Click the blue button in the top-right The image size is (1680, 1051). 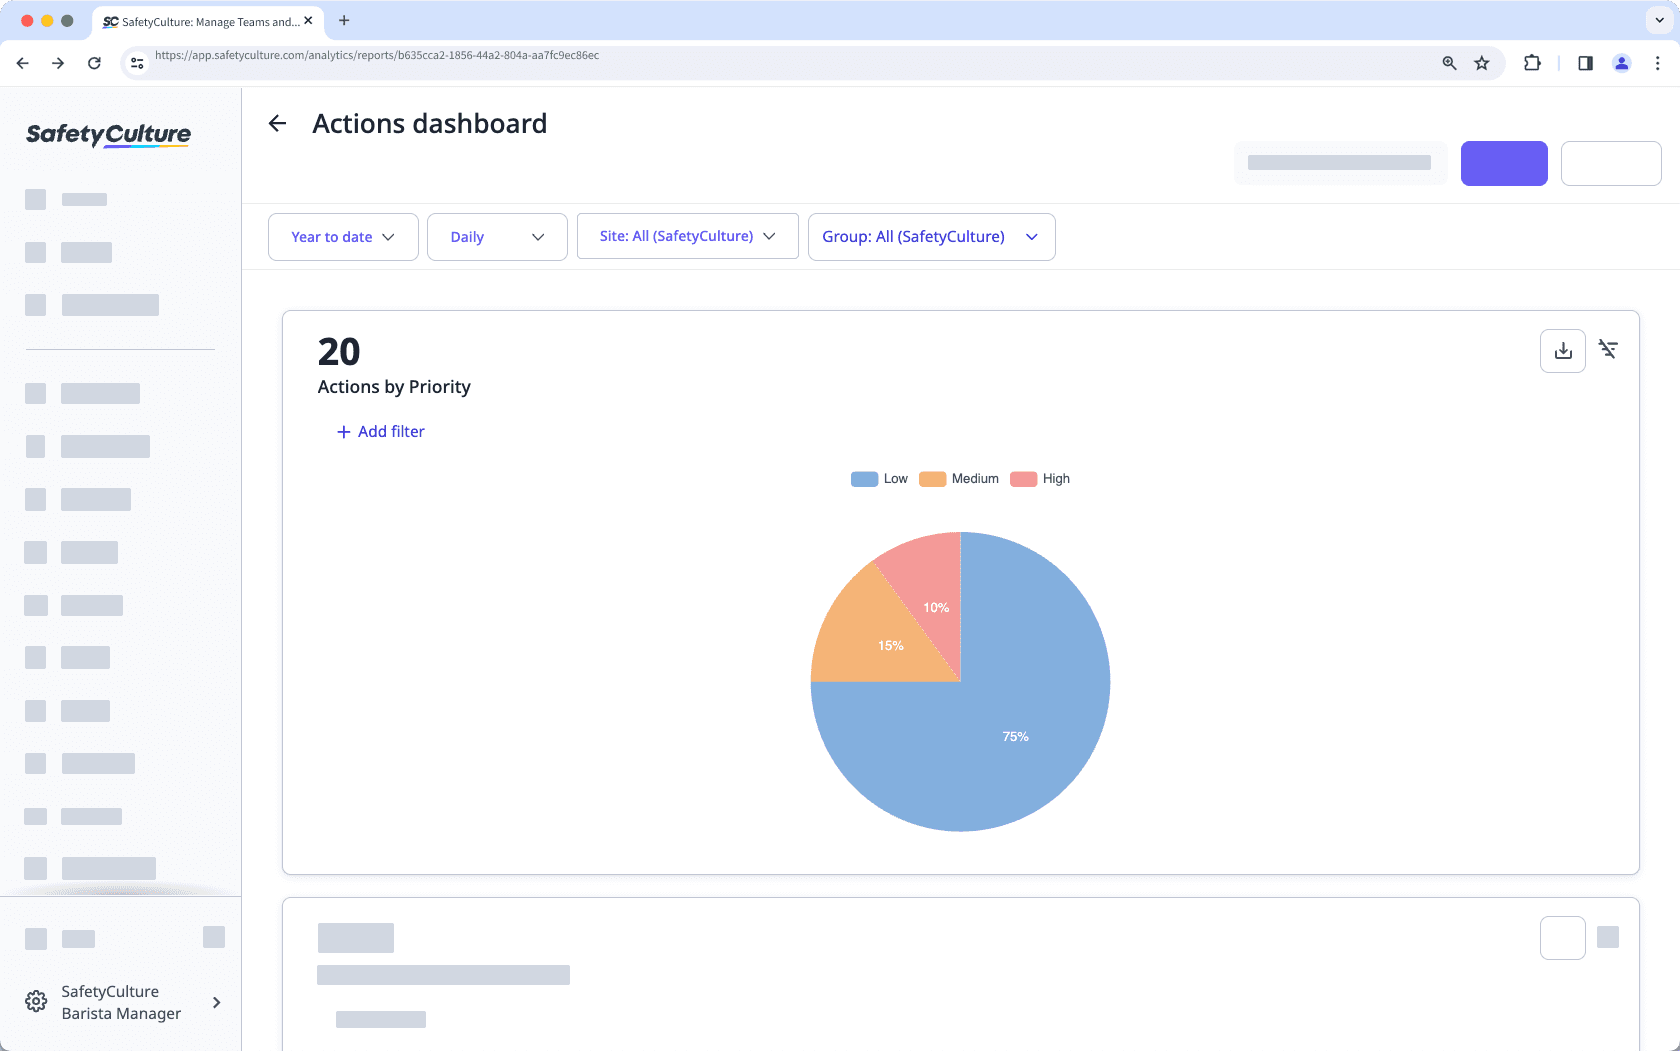tap(1504, 163)
